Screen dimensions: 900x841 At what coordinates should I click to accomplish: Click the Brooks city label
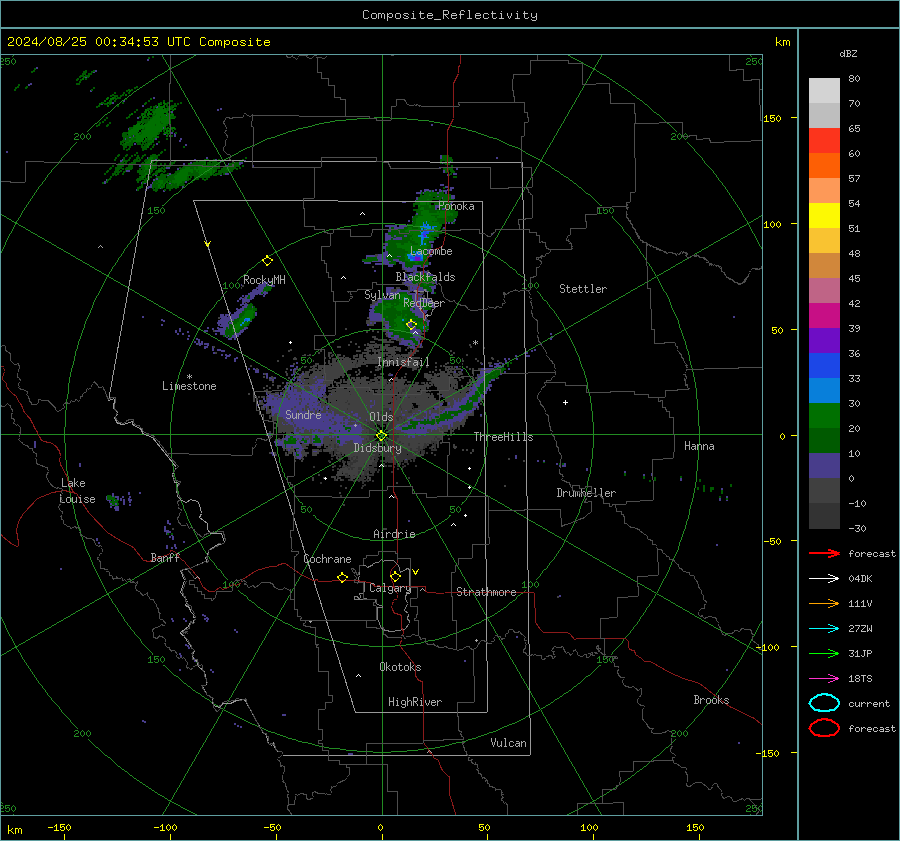711,700
